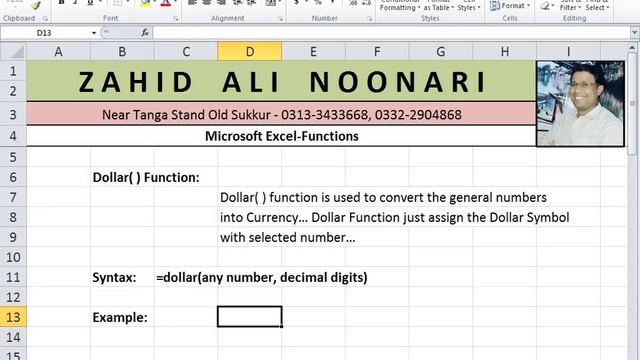The height and width of the screenshot is (360, 640).
Task: Click the Near Tanga Stand address cell
Action: pyautogui.click(x=281, y=114)
